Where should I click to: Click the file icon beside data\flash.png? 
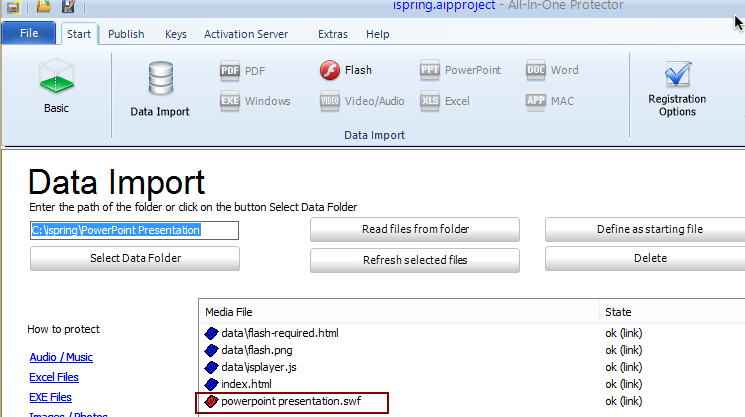[211, 351]
